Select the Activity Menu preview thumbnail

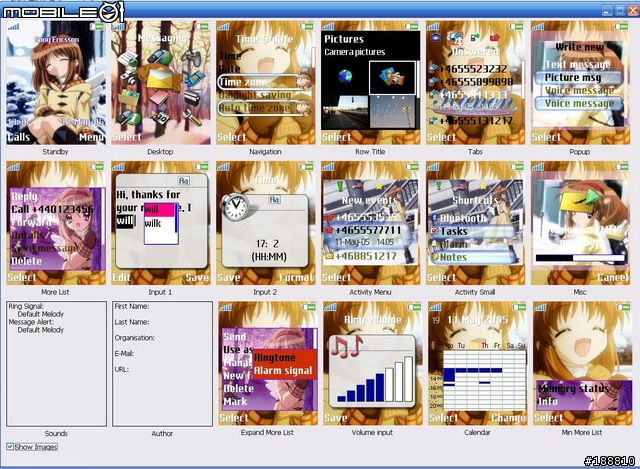[370, 223]
